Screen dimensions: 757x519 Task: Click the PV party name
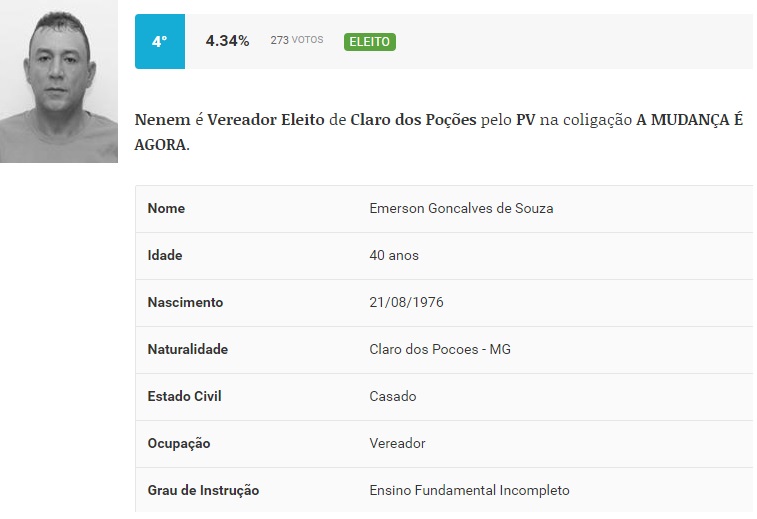(x=525, y=120)
